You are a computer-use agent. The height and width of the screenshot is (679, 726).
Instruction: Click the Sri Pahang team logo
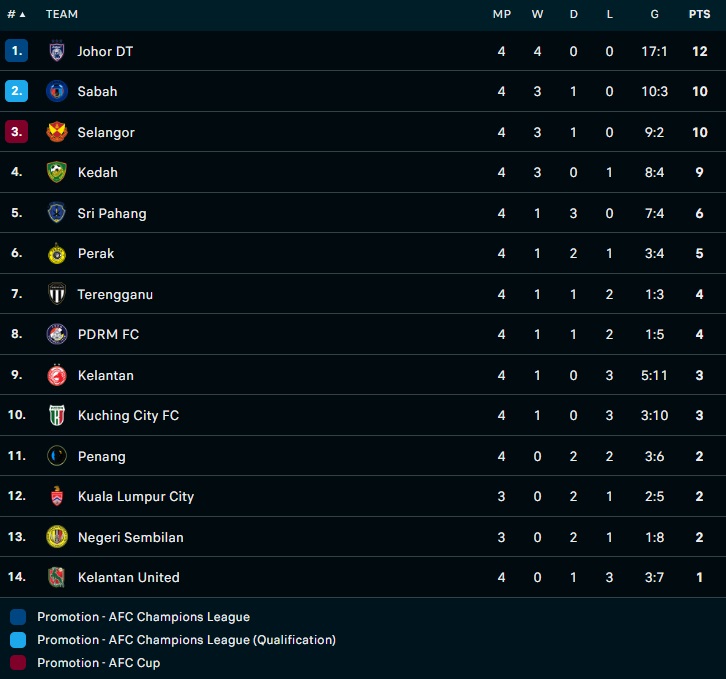(x=57, y=213)
